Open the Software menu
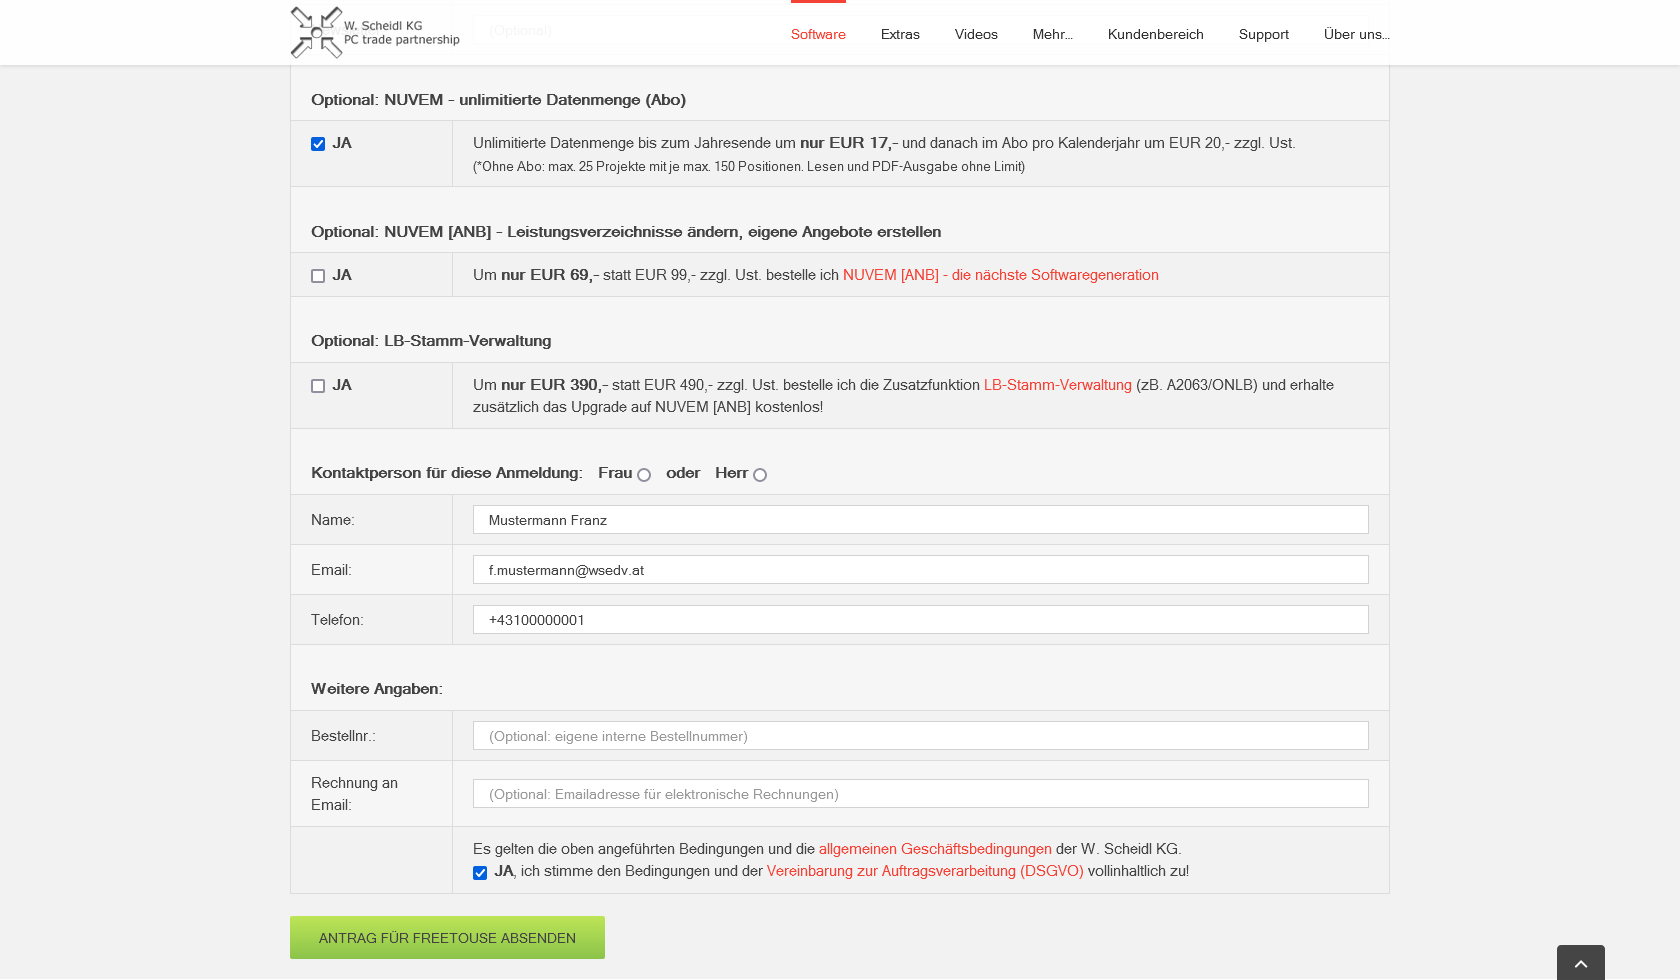This screenshot has height=980, width=1680. (818, 34)
